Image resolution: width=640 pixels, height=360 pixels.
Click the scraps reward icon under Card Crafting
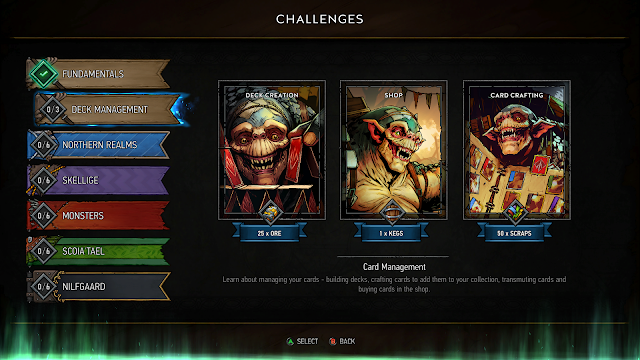pos(515,212)
